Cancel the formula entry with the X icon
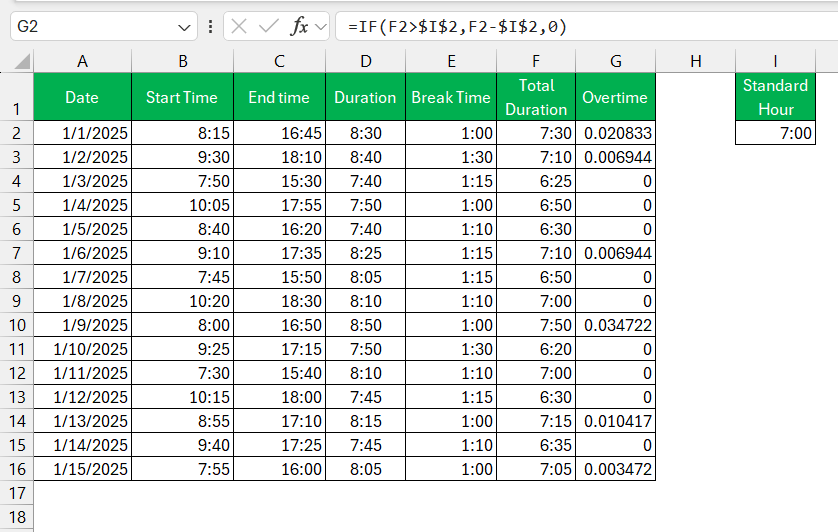The image size is (838, 532). pyautogui.click(x=239, y=26)
